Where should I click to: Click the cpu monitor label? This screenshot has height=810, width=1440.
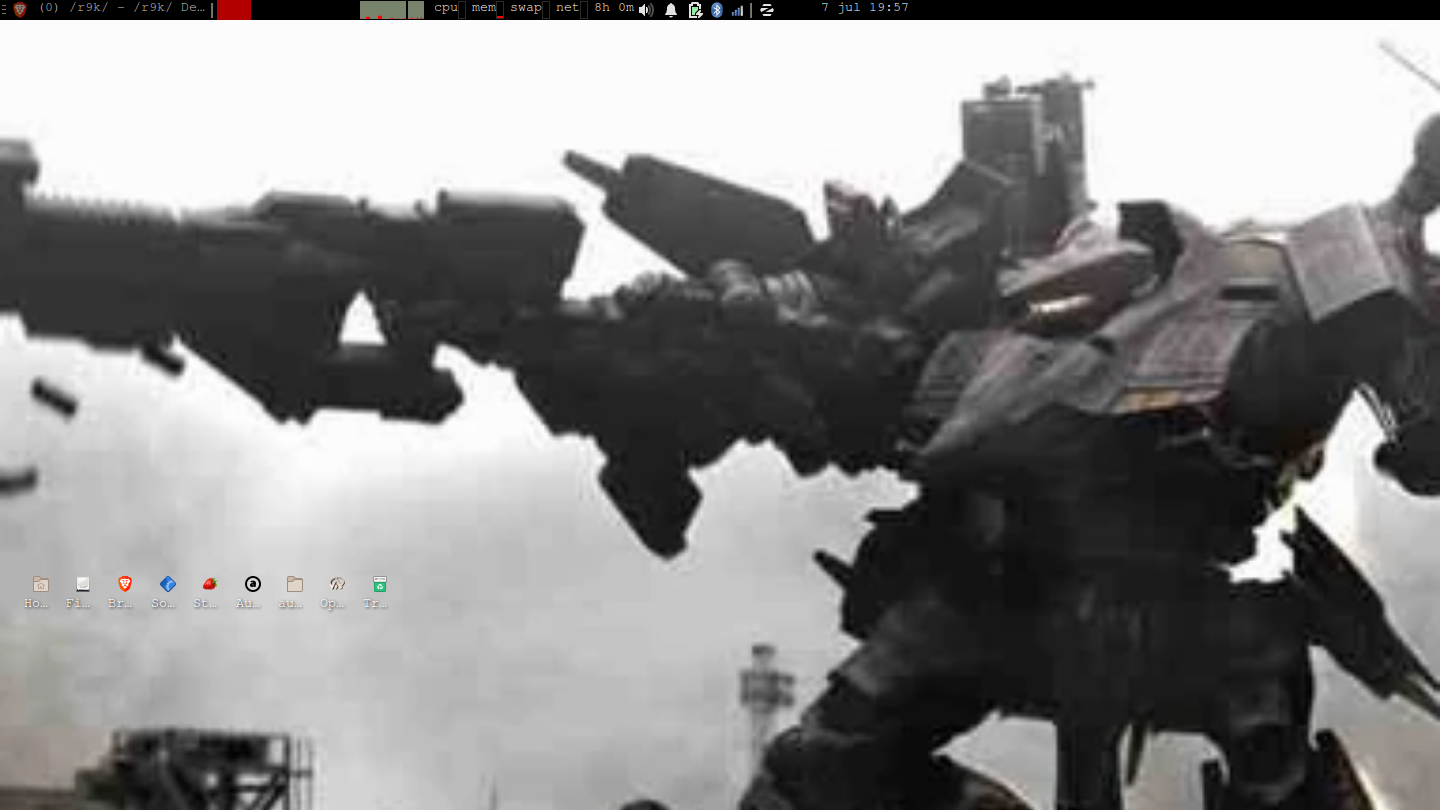click(x=446, y=8)
